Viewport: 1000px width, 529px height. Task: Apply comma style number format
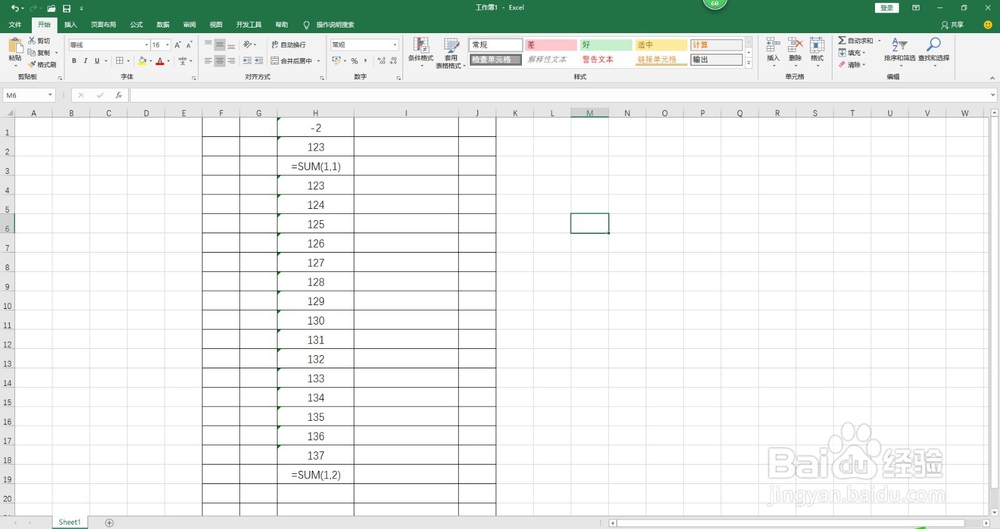point(365,61)
